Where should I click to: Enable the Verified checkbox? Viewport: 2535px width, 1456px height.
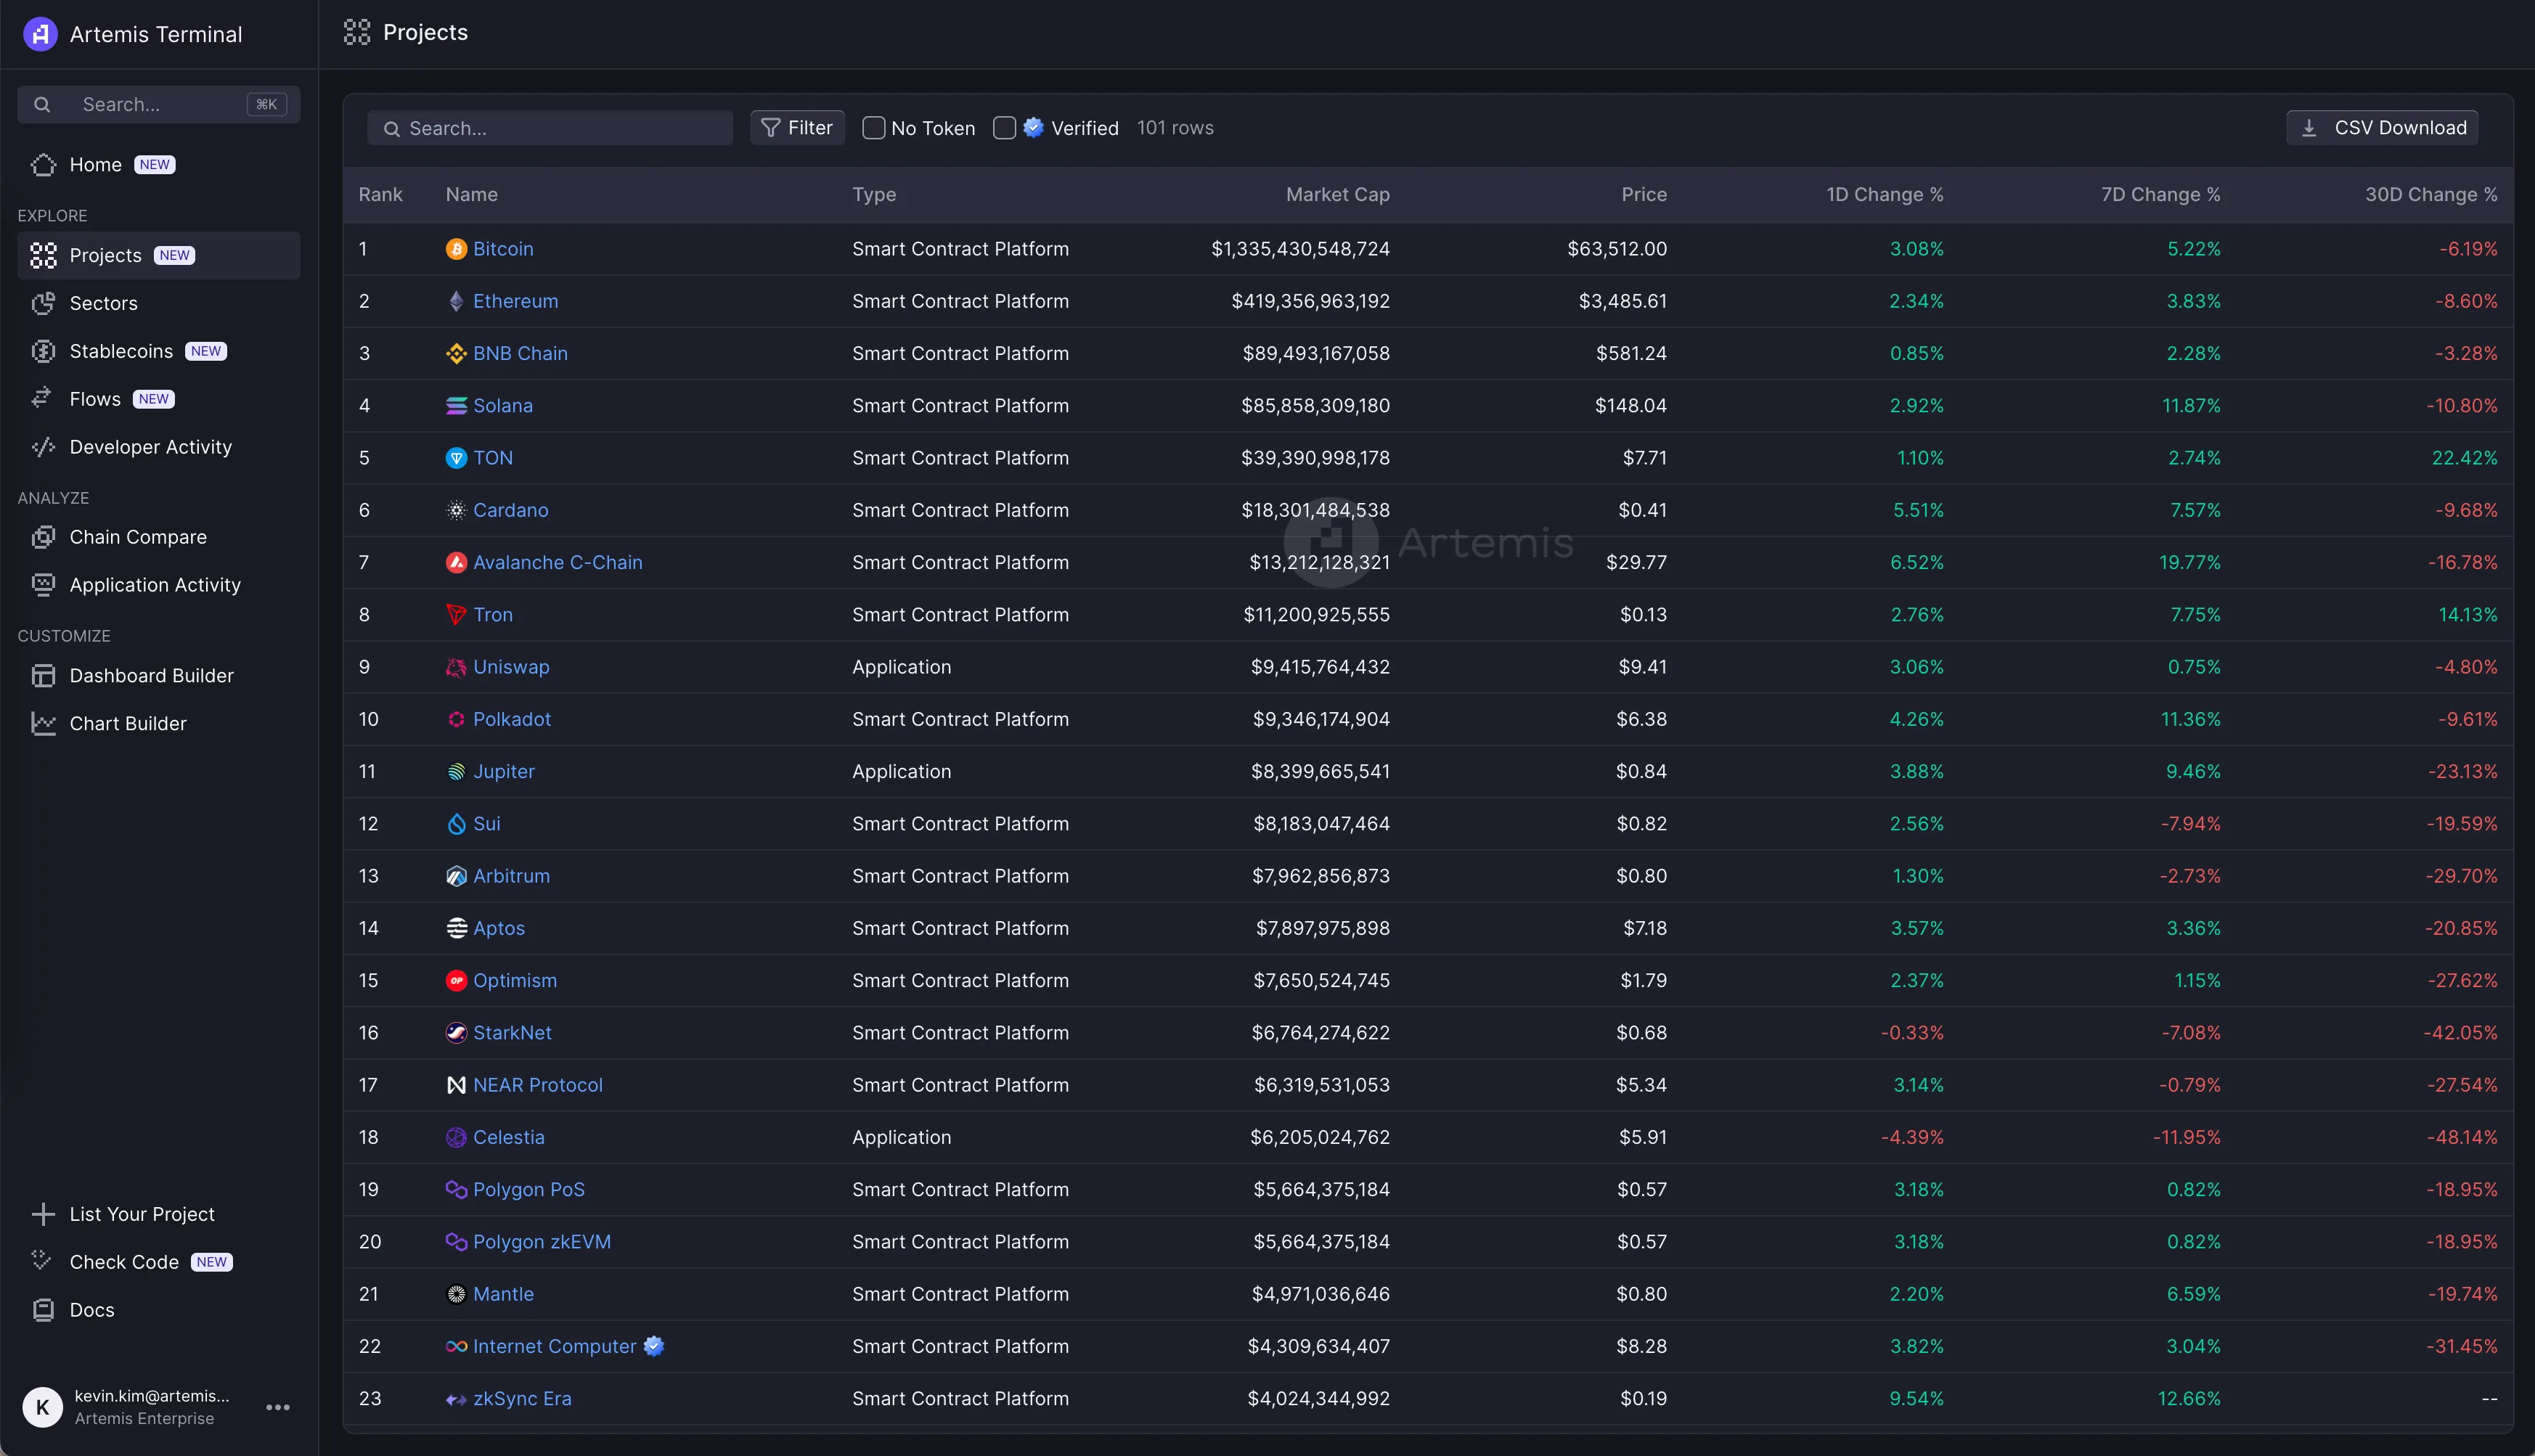point(1005,128)
